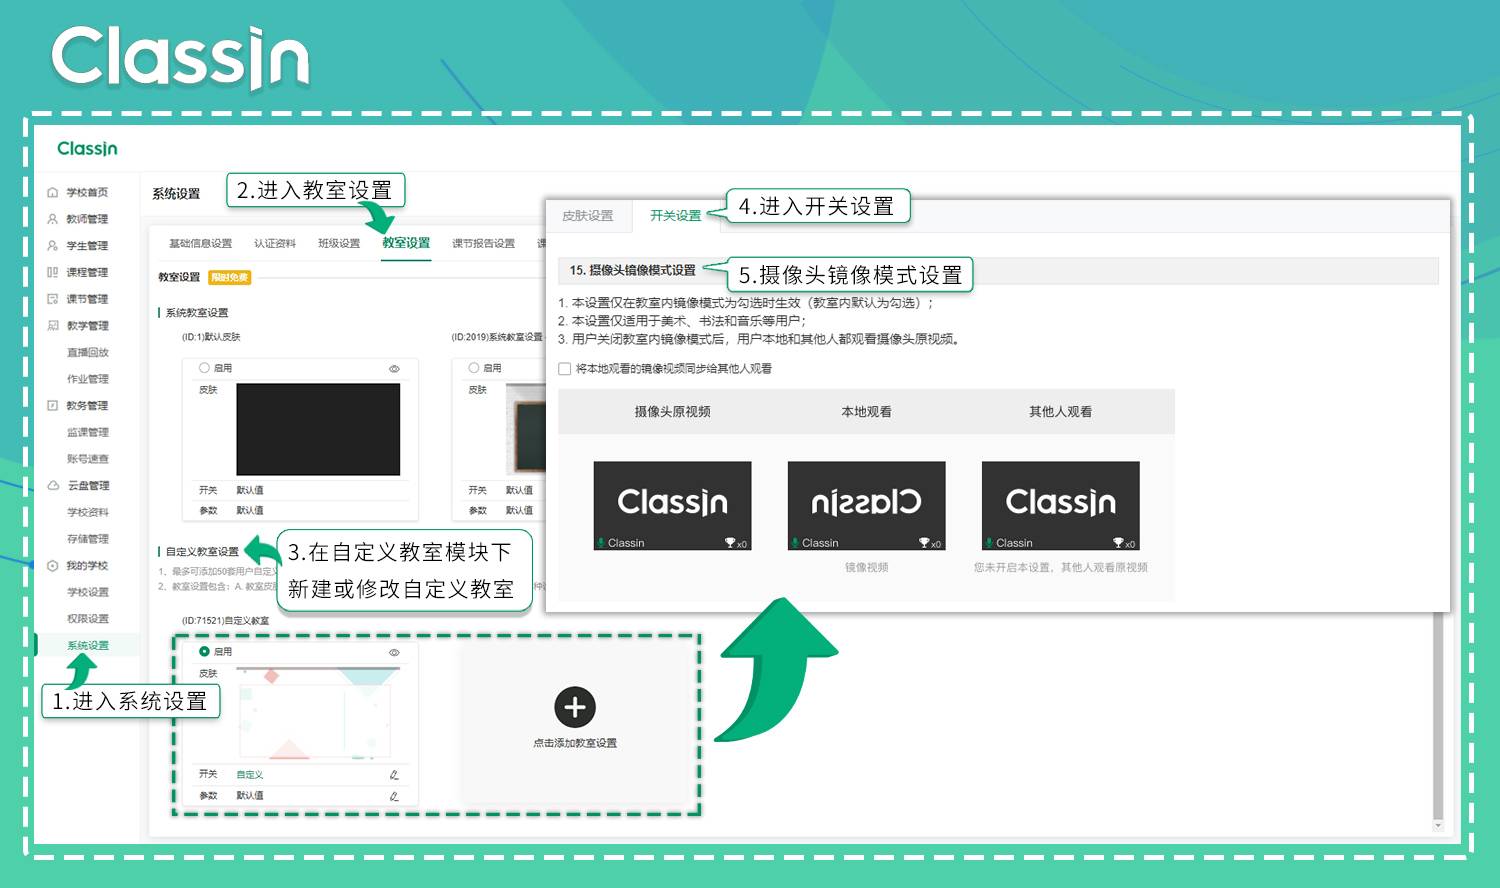Collapse 教务管理 sidebar group
This screenshot has width=1500, height=888.
87,405
